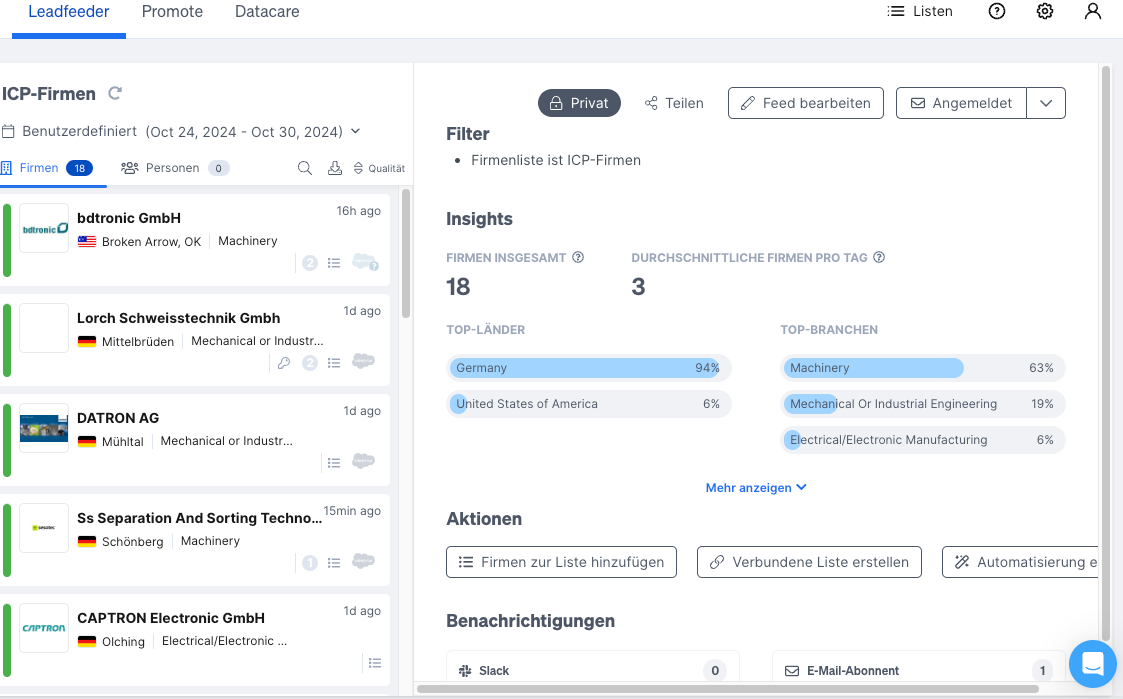Click list icon on Ss Separation card
This screenshot has height=699, width=1123.
[x=334, y=563]
